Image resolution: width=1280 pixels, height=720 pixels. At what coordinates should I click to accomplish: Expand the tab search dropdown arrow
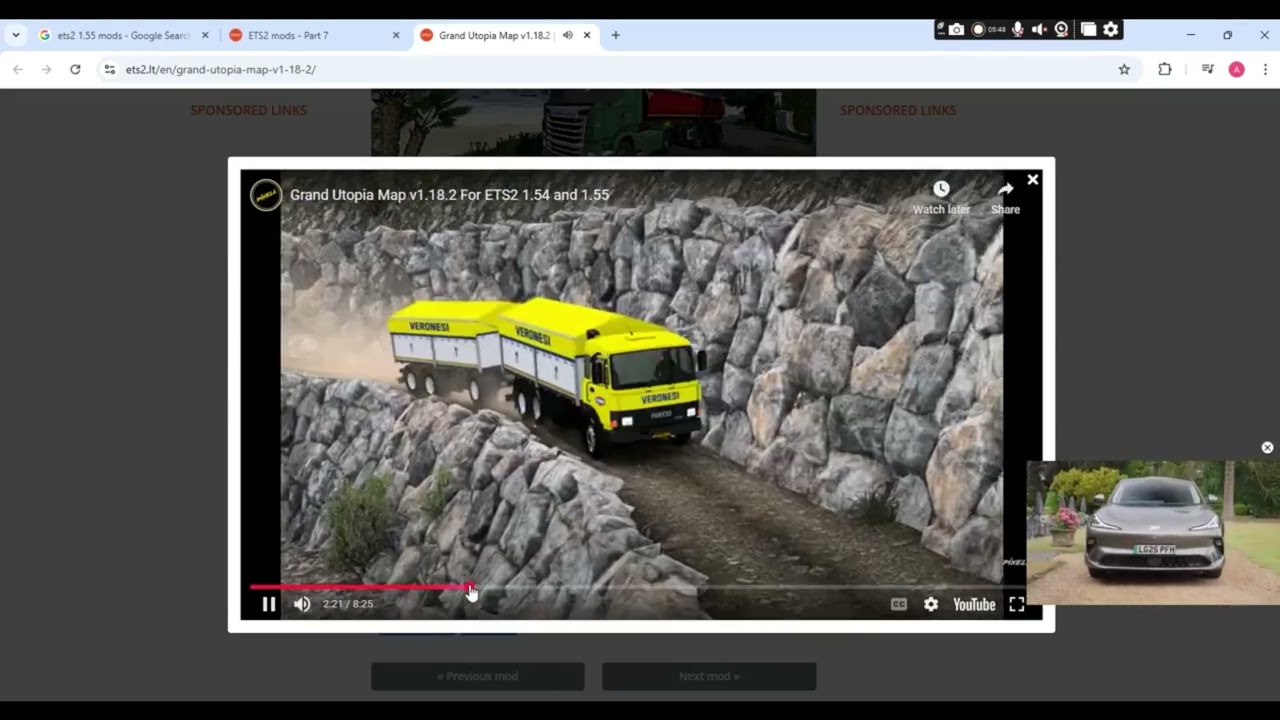[16, 35]
